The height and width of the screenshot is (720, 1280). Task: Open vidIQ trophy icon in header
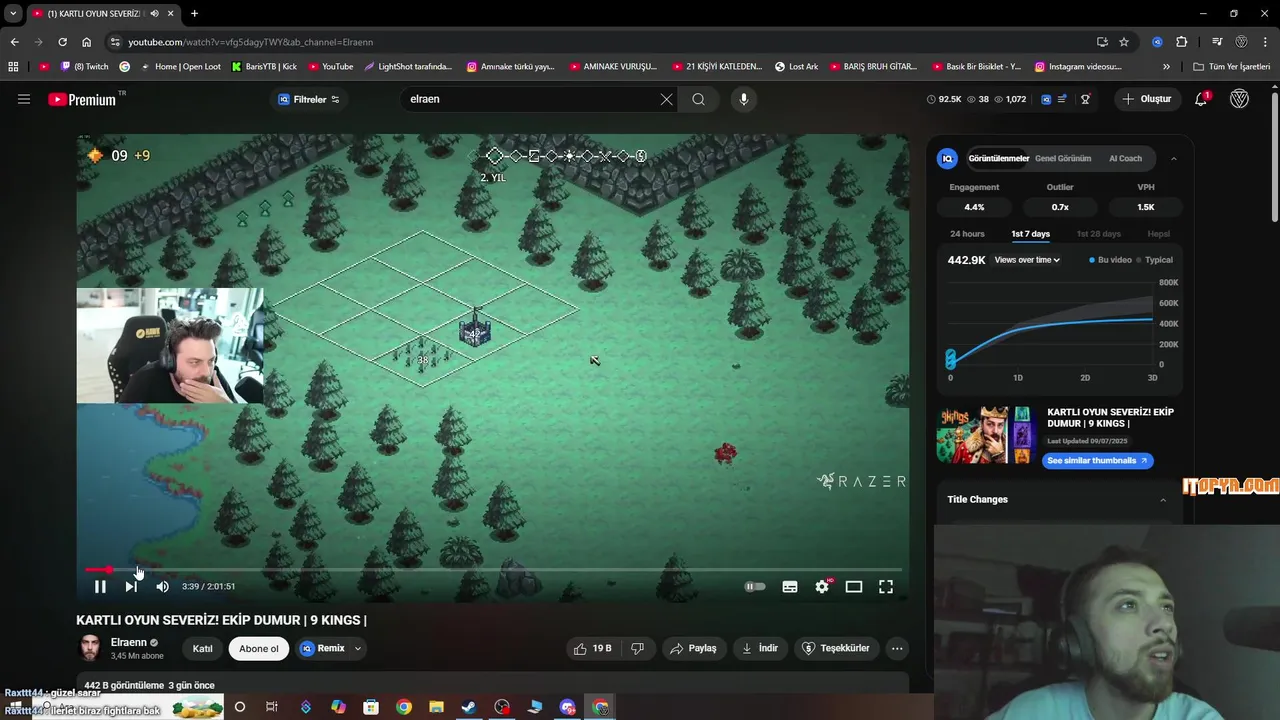pos(1085,99)
